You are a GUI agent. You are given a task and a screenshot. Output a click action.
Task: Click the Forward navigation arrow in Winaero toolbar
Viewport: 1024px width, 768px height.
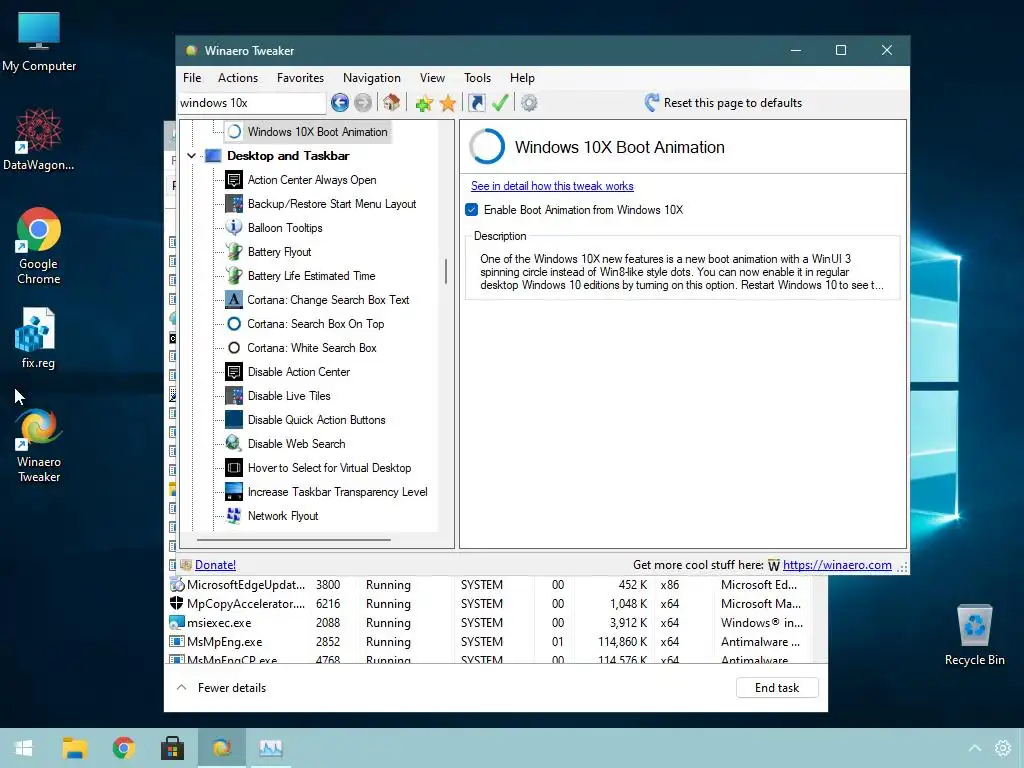[363, 103]
